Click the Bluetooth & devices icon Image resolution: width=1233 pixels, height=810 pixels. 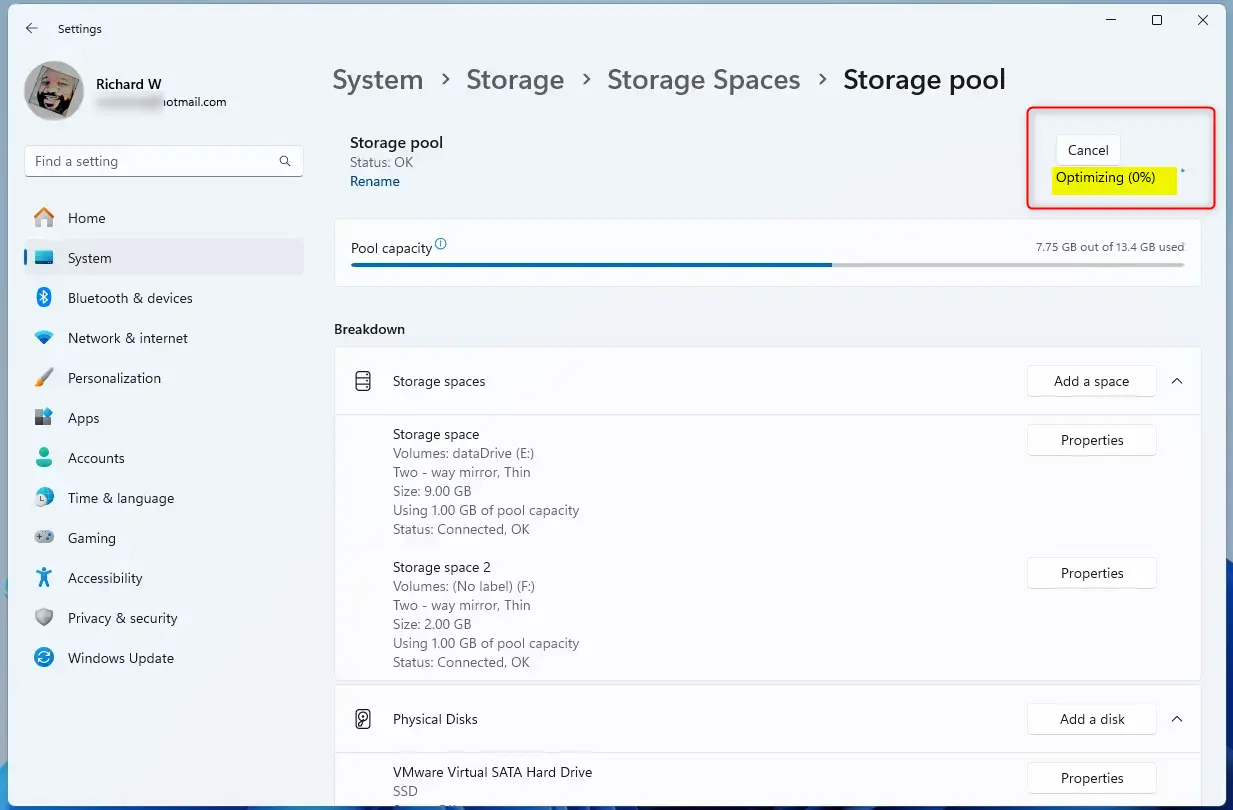(44, 298)
